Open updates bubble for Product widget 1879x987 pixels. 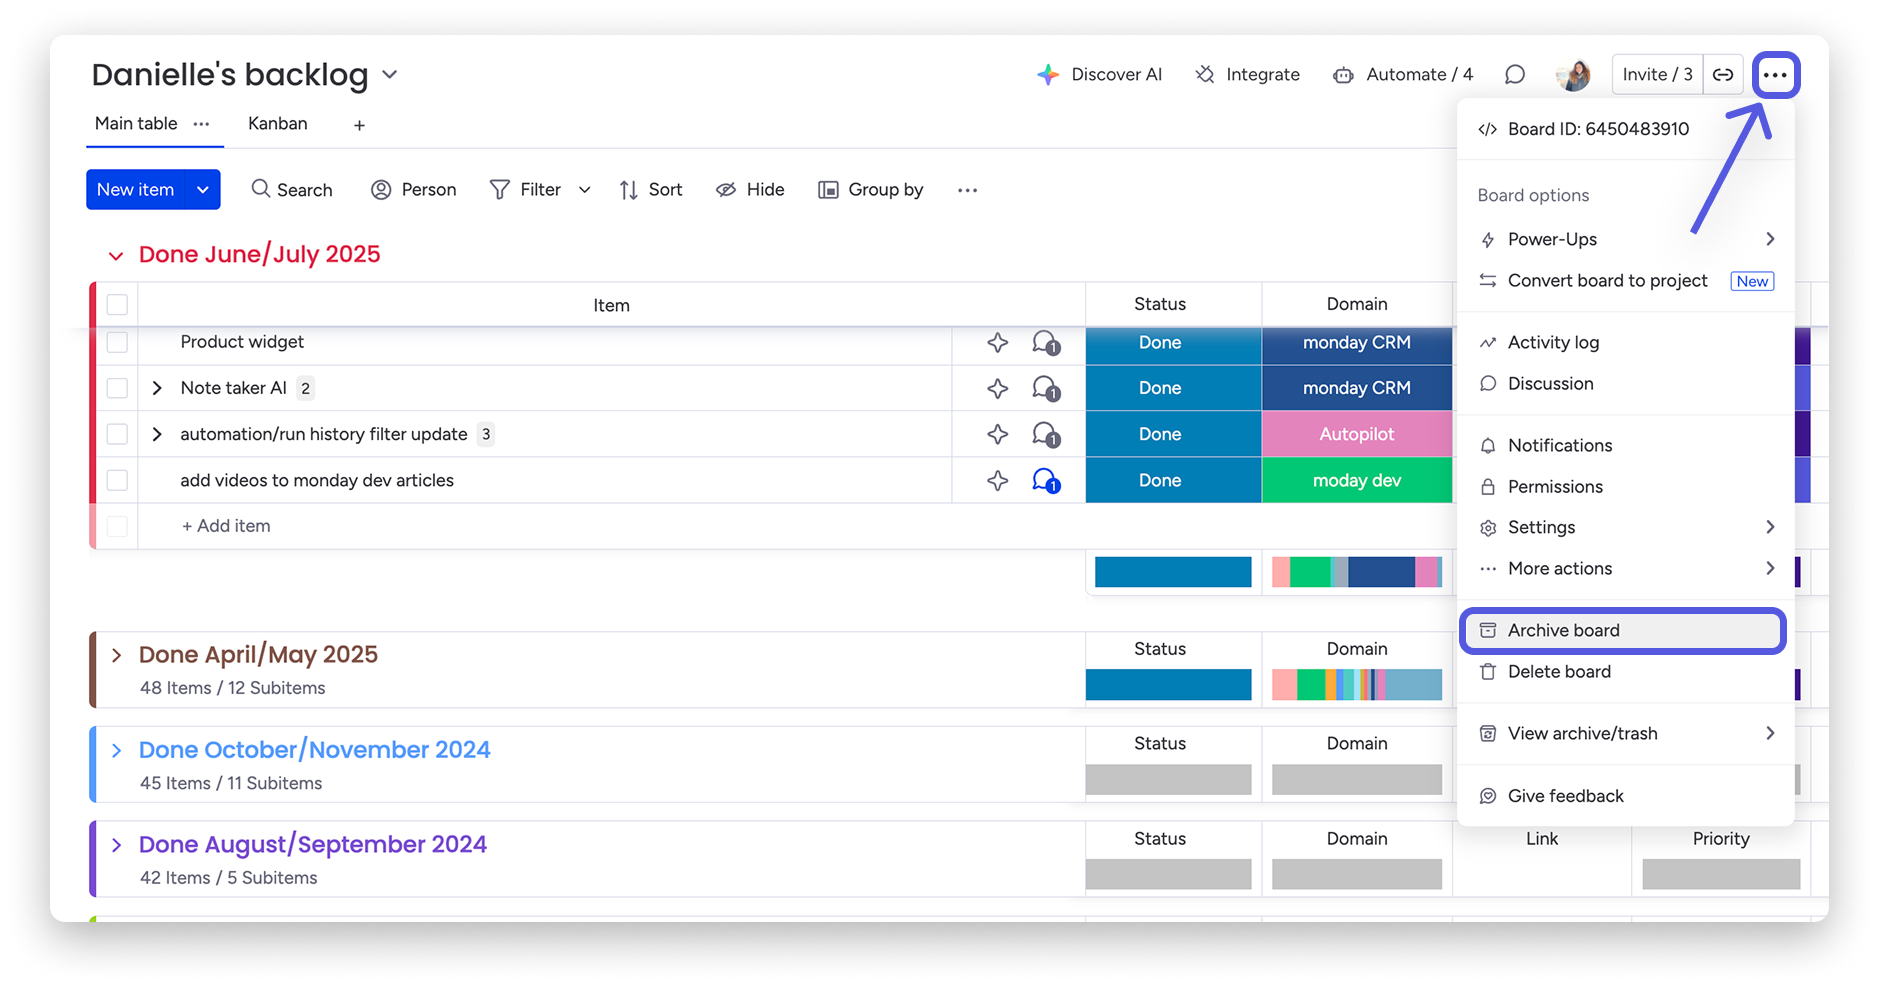pos(1046,343)
